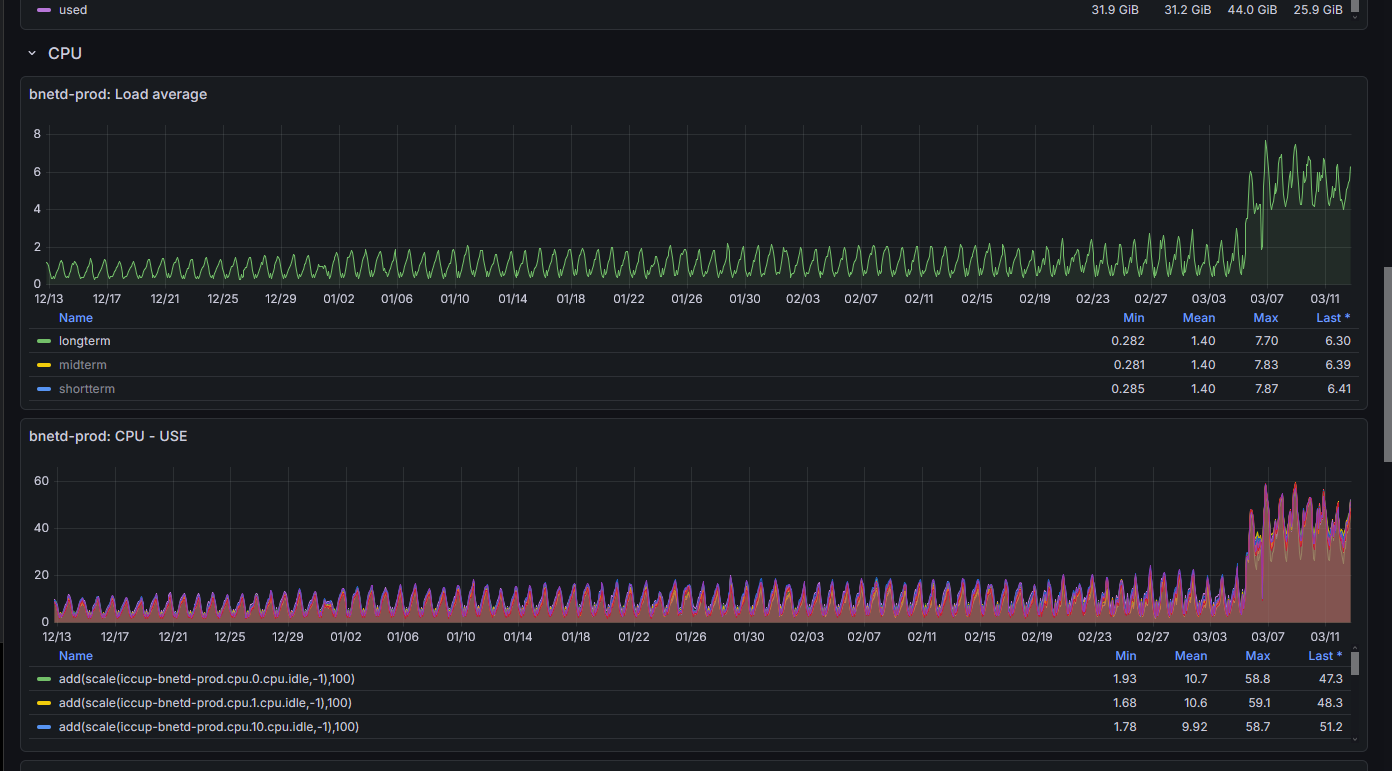Click the CPU legend scrollbar
The image size is (1392, 771).
[x=1355, y=664]
